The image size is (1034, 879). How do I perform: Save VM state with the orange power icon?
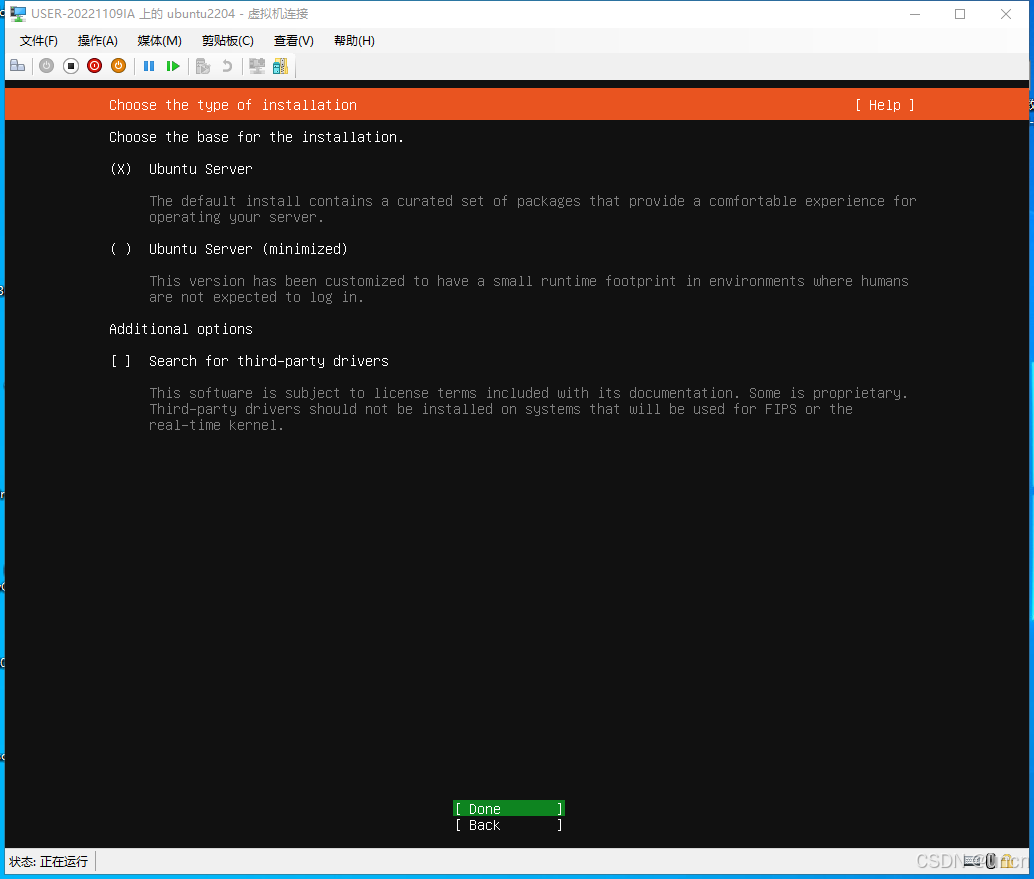pos(119,66)
